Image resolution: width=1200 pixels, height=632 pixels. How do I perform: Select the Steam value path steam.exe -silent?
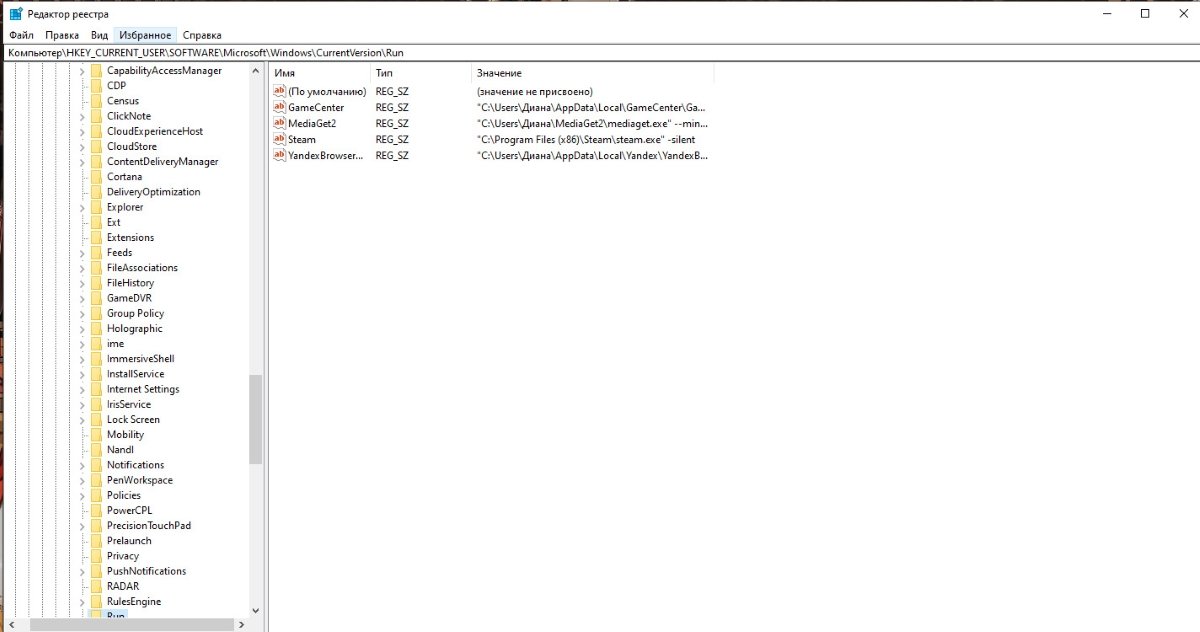[x=586, y=140]
